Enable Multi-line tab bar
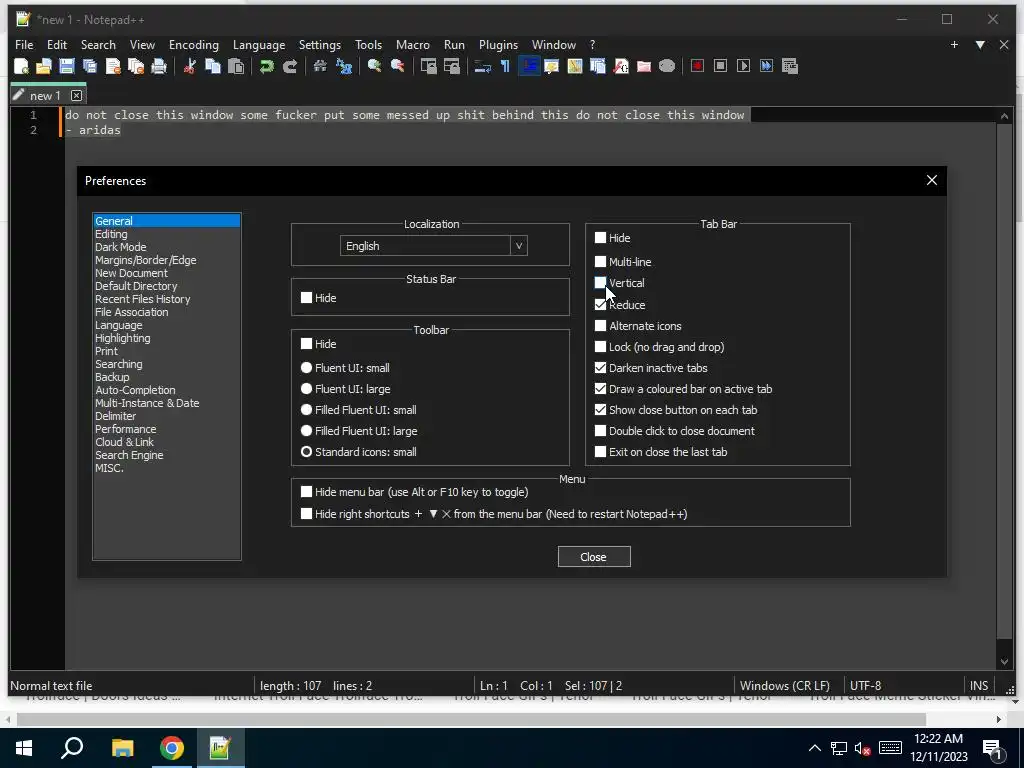 [600, 262]
